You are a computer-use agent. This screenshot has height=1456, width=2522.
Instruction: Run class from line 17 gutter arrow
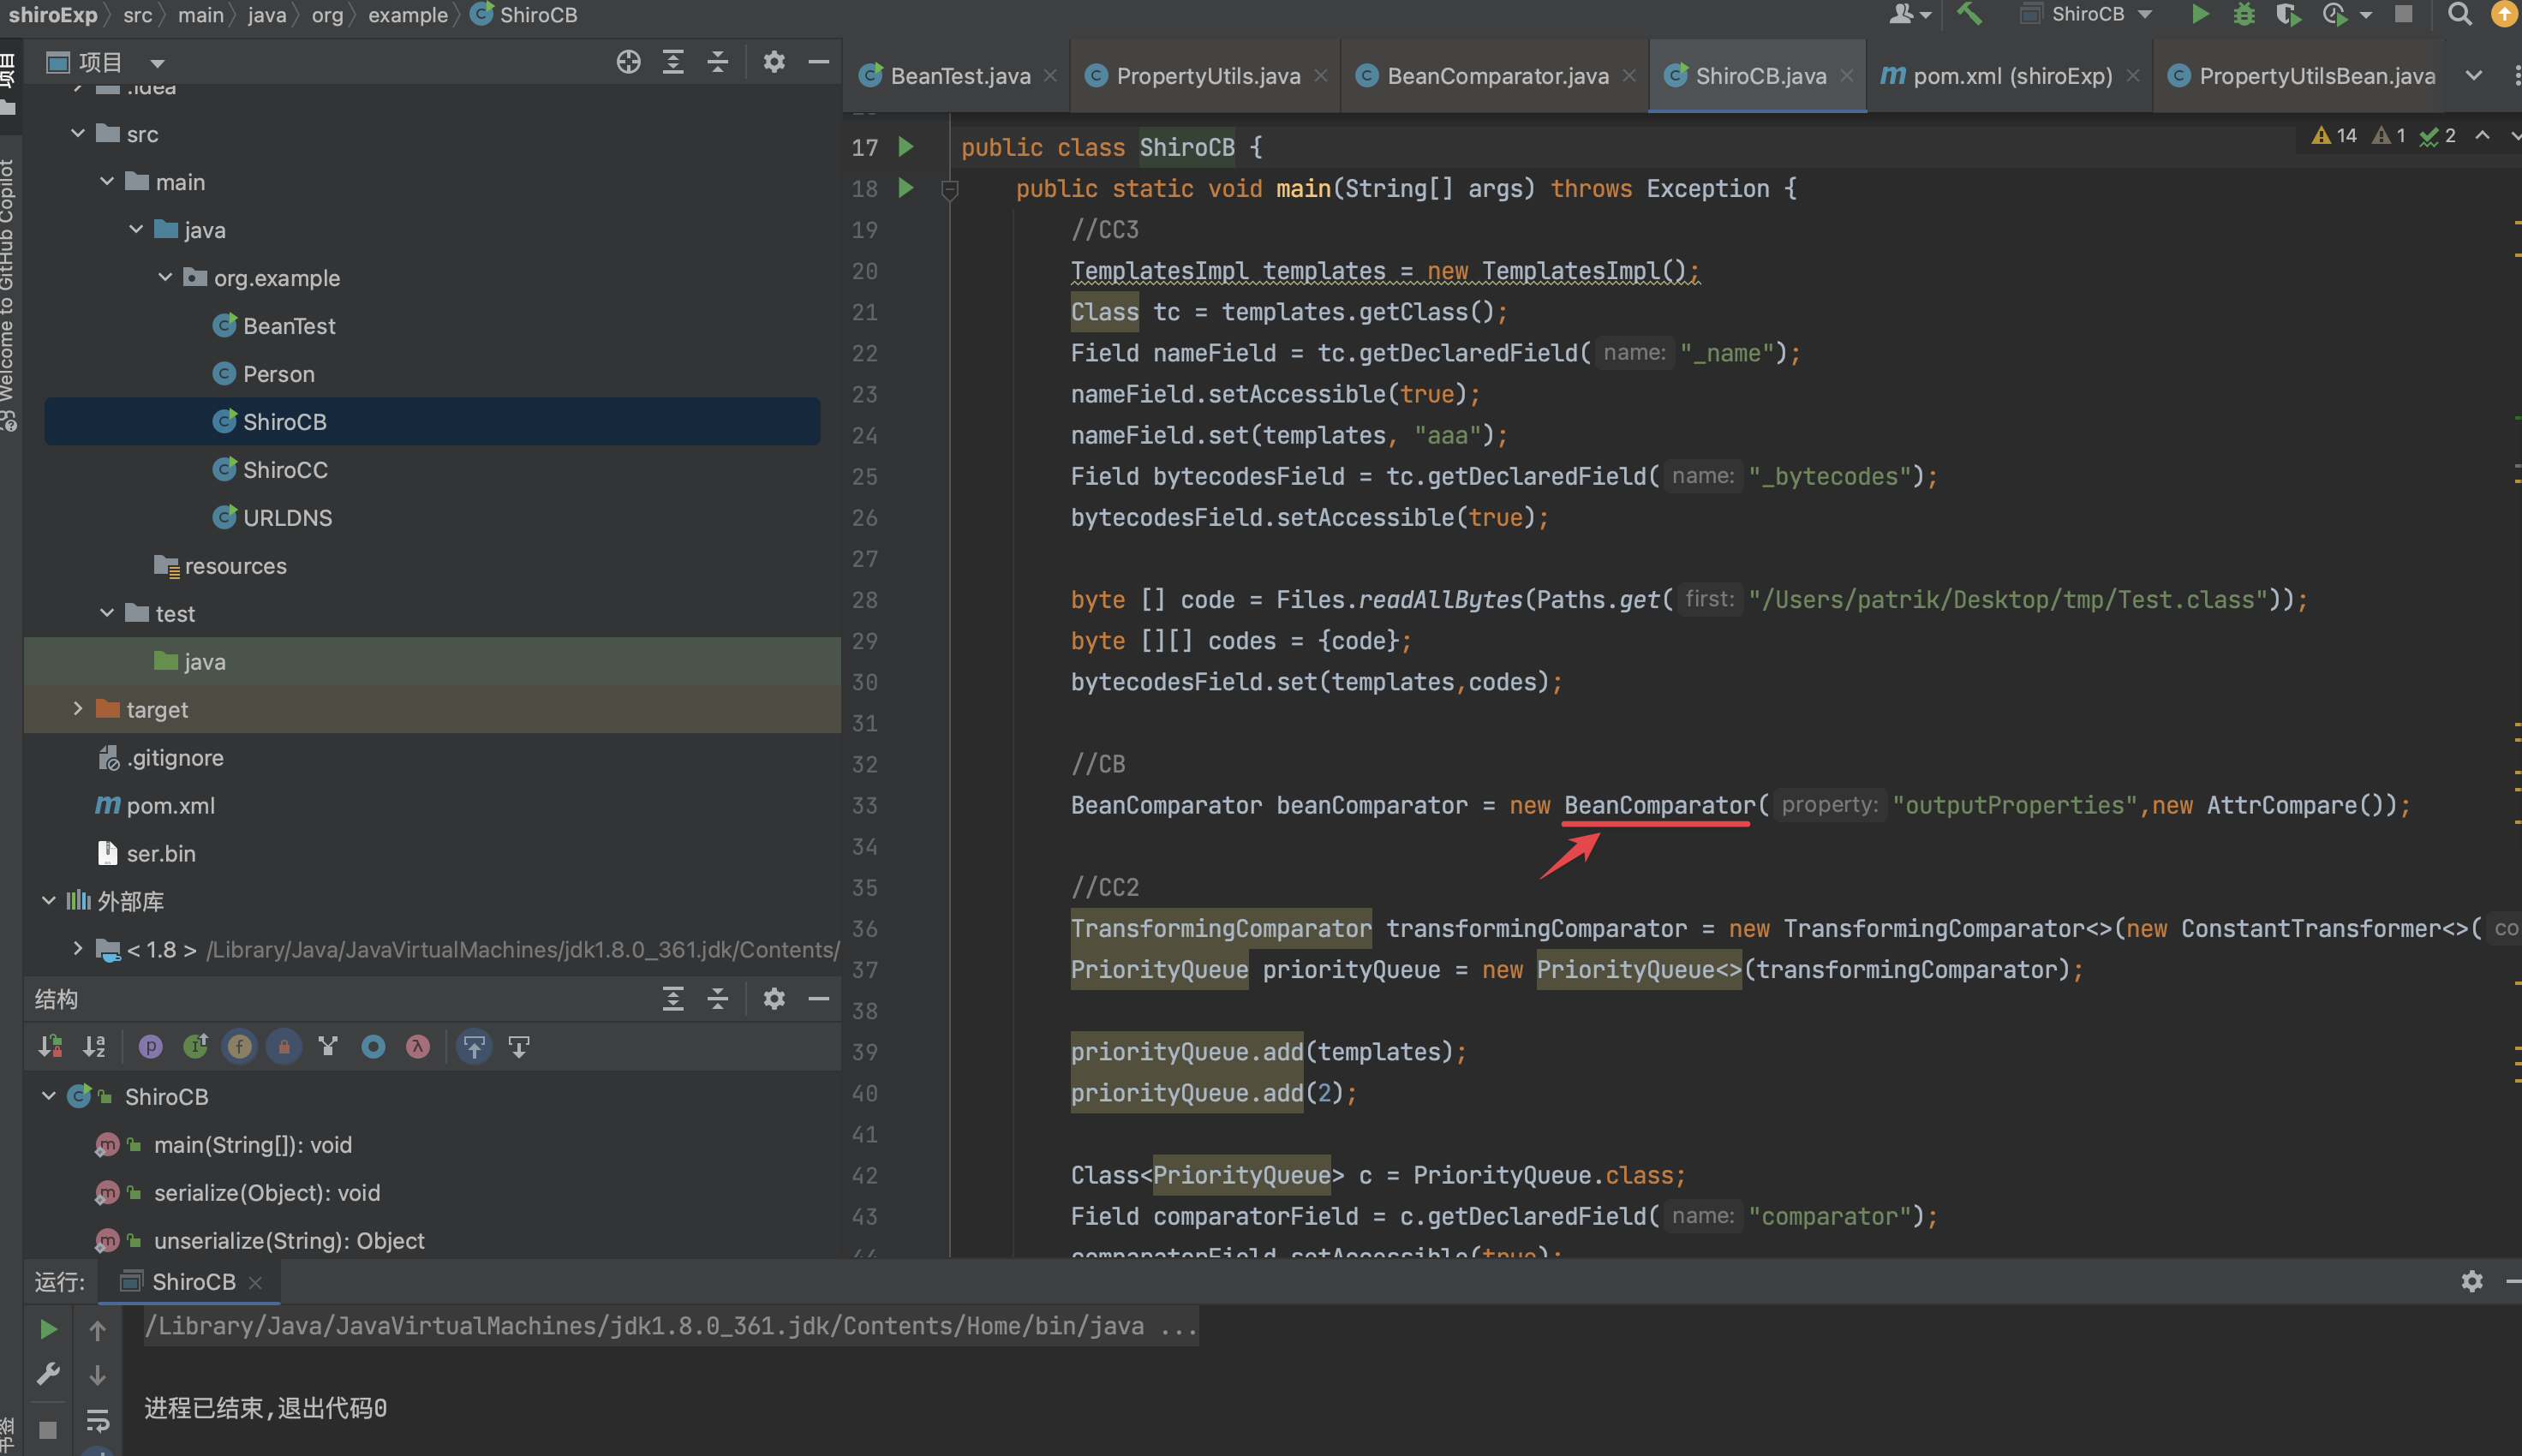tap(906, 147)
